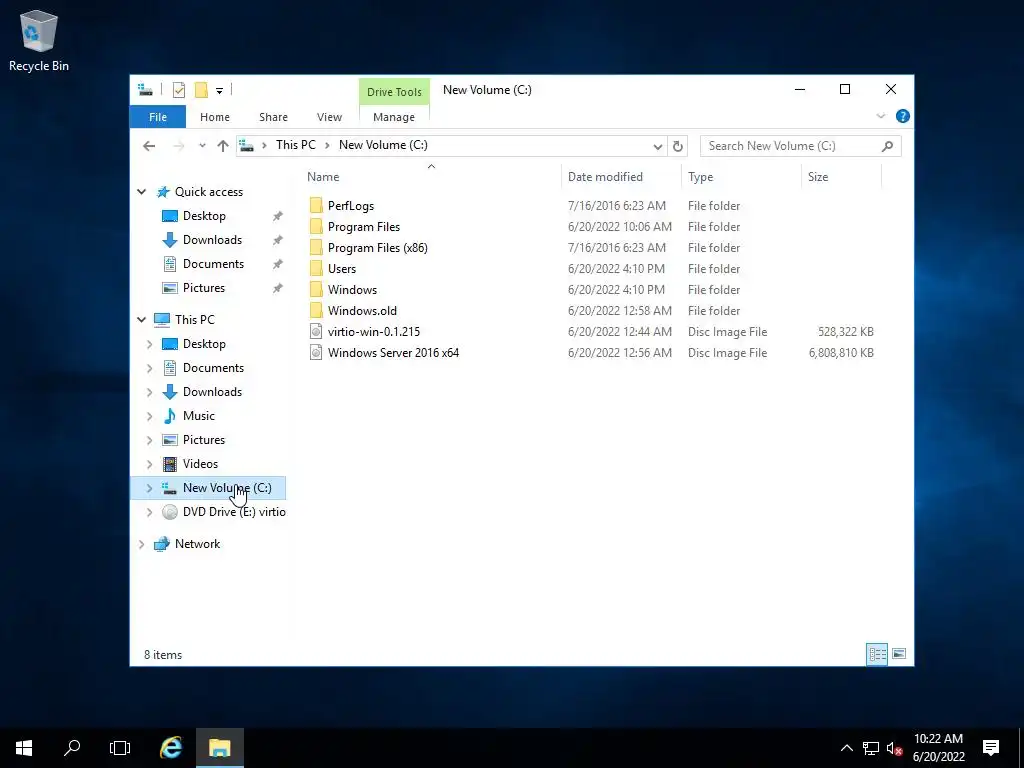Select the PerfLogs folder icon

tap(316, 206)
